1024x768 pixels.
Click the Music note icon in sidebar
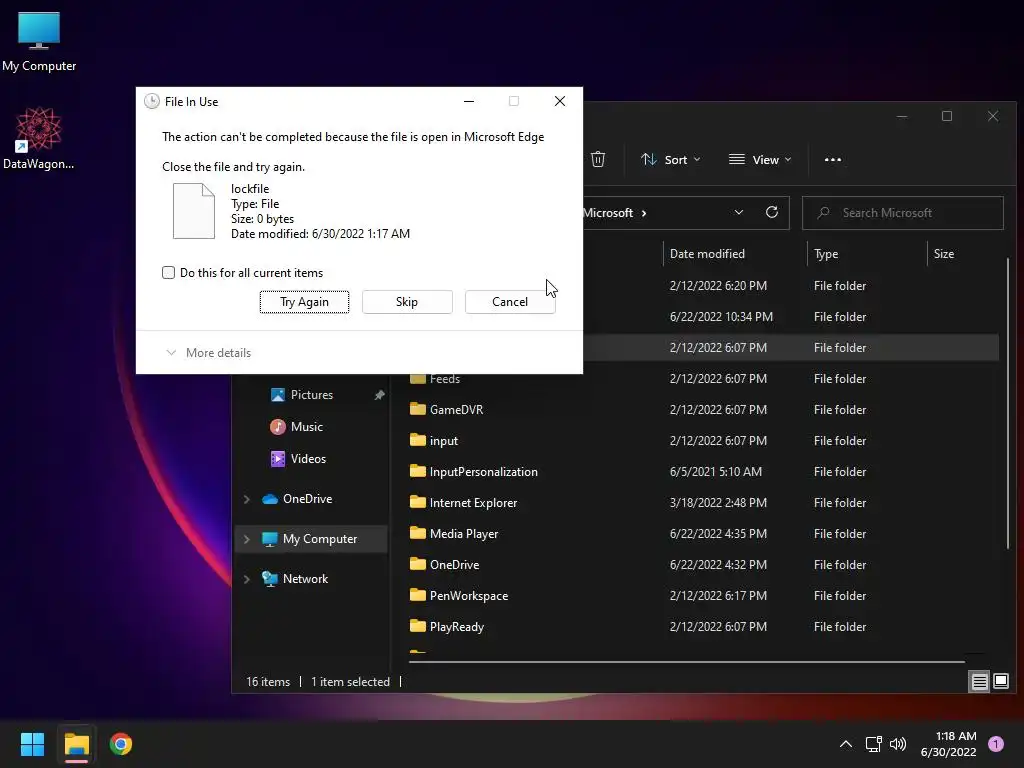coord(278,427)
